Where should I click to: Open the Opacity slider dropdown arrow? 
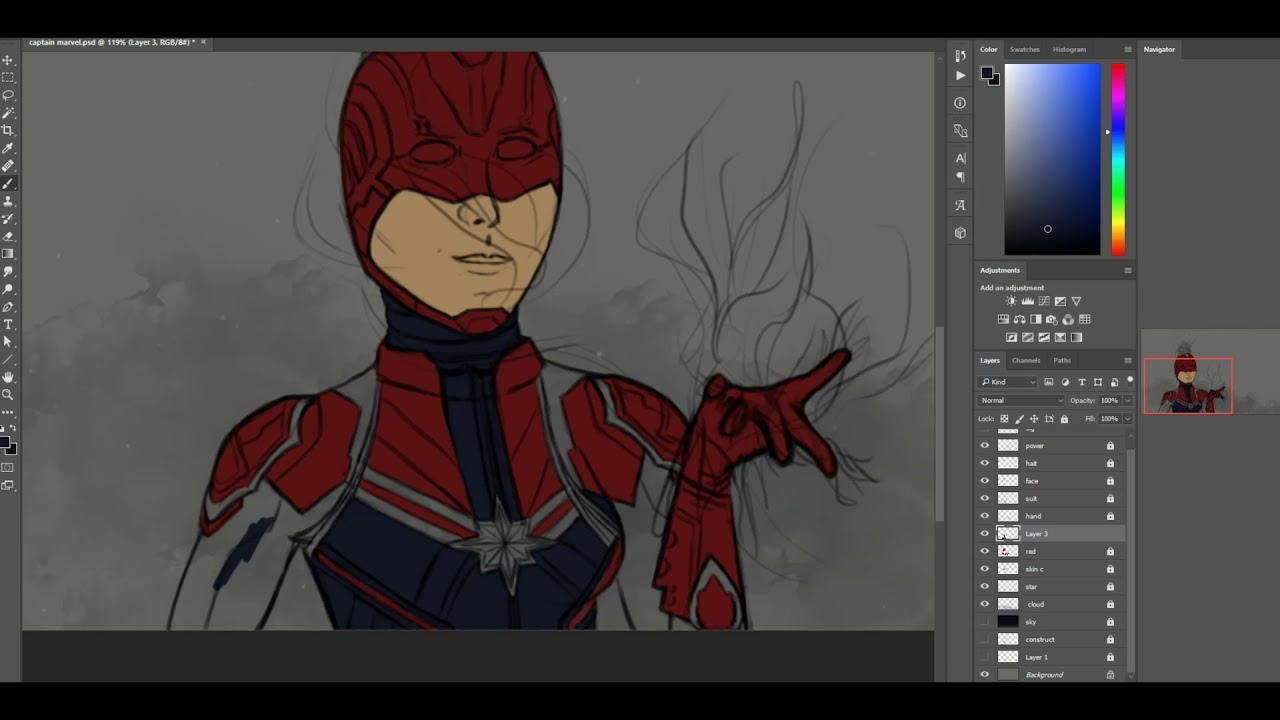pos(1128,400)
